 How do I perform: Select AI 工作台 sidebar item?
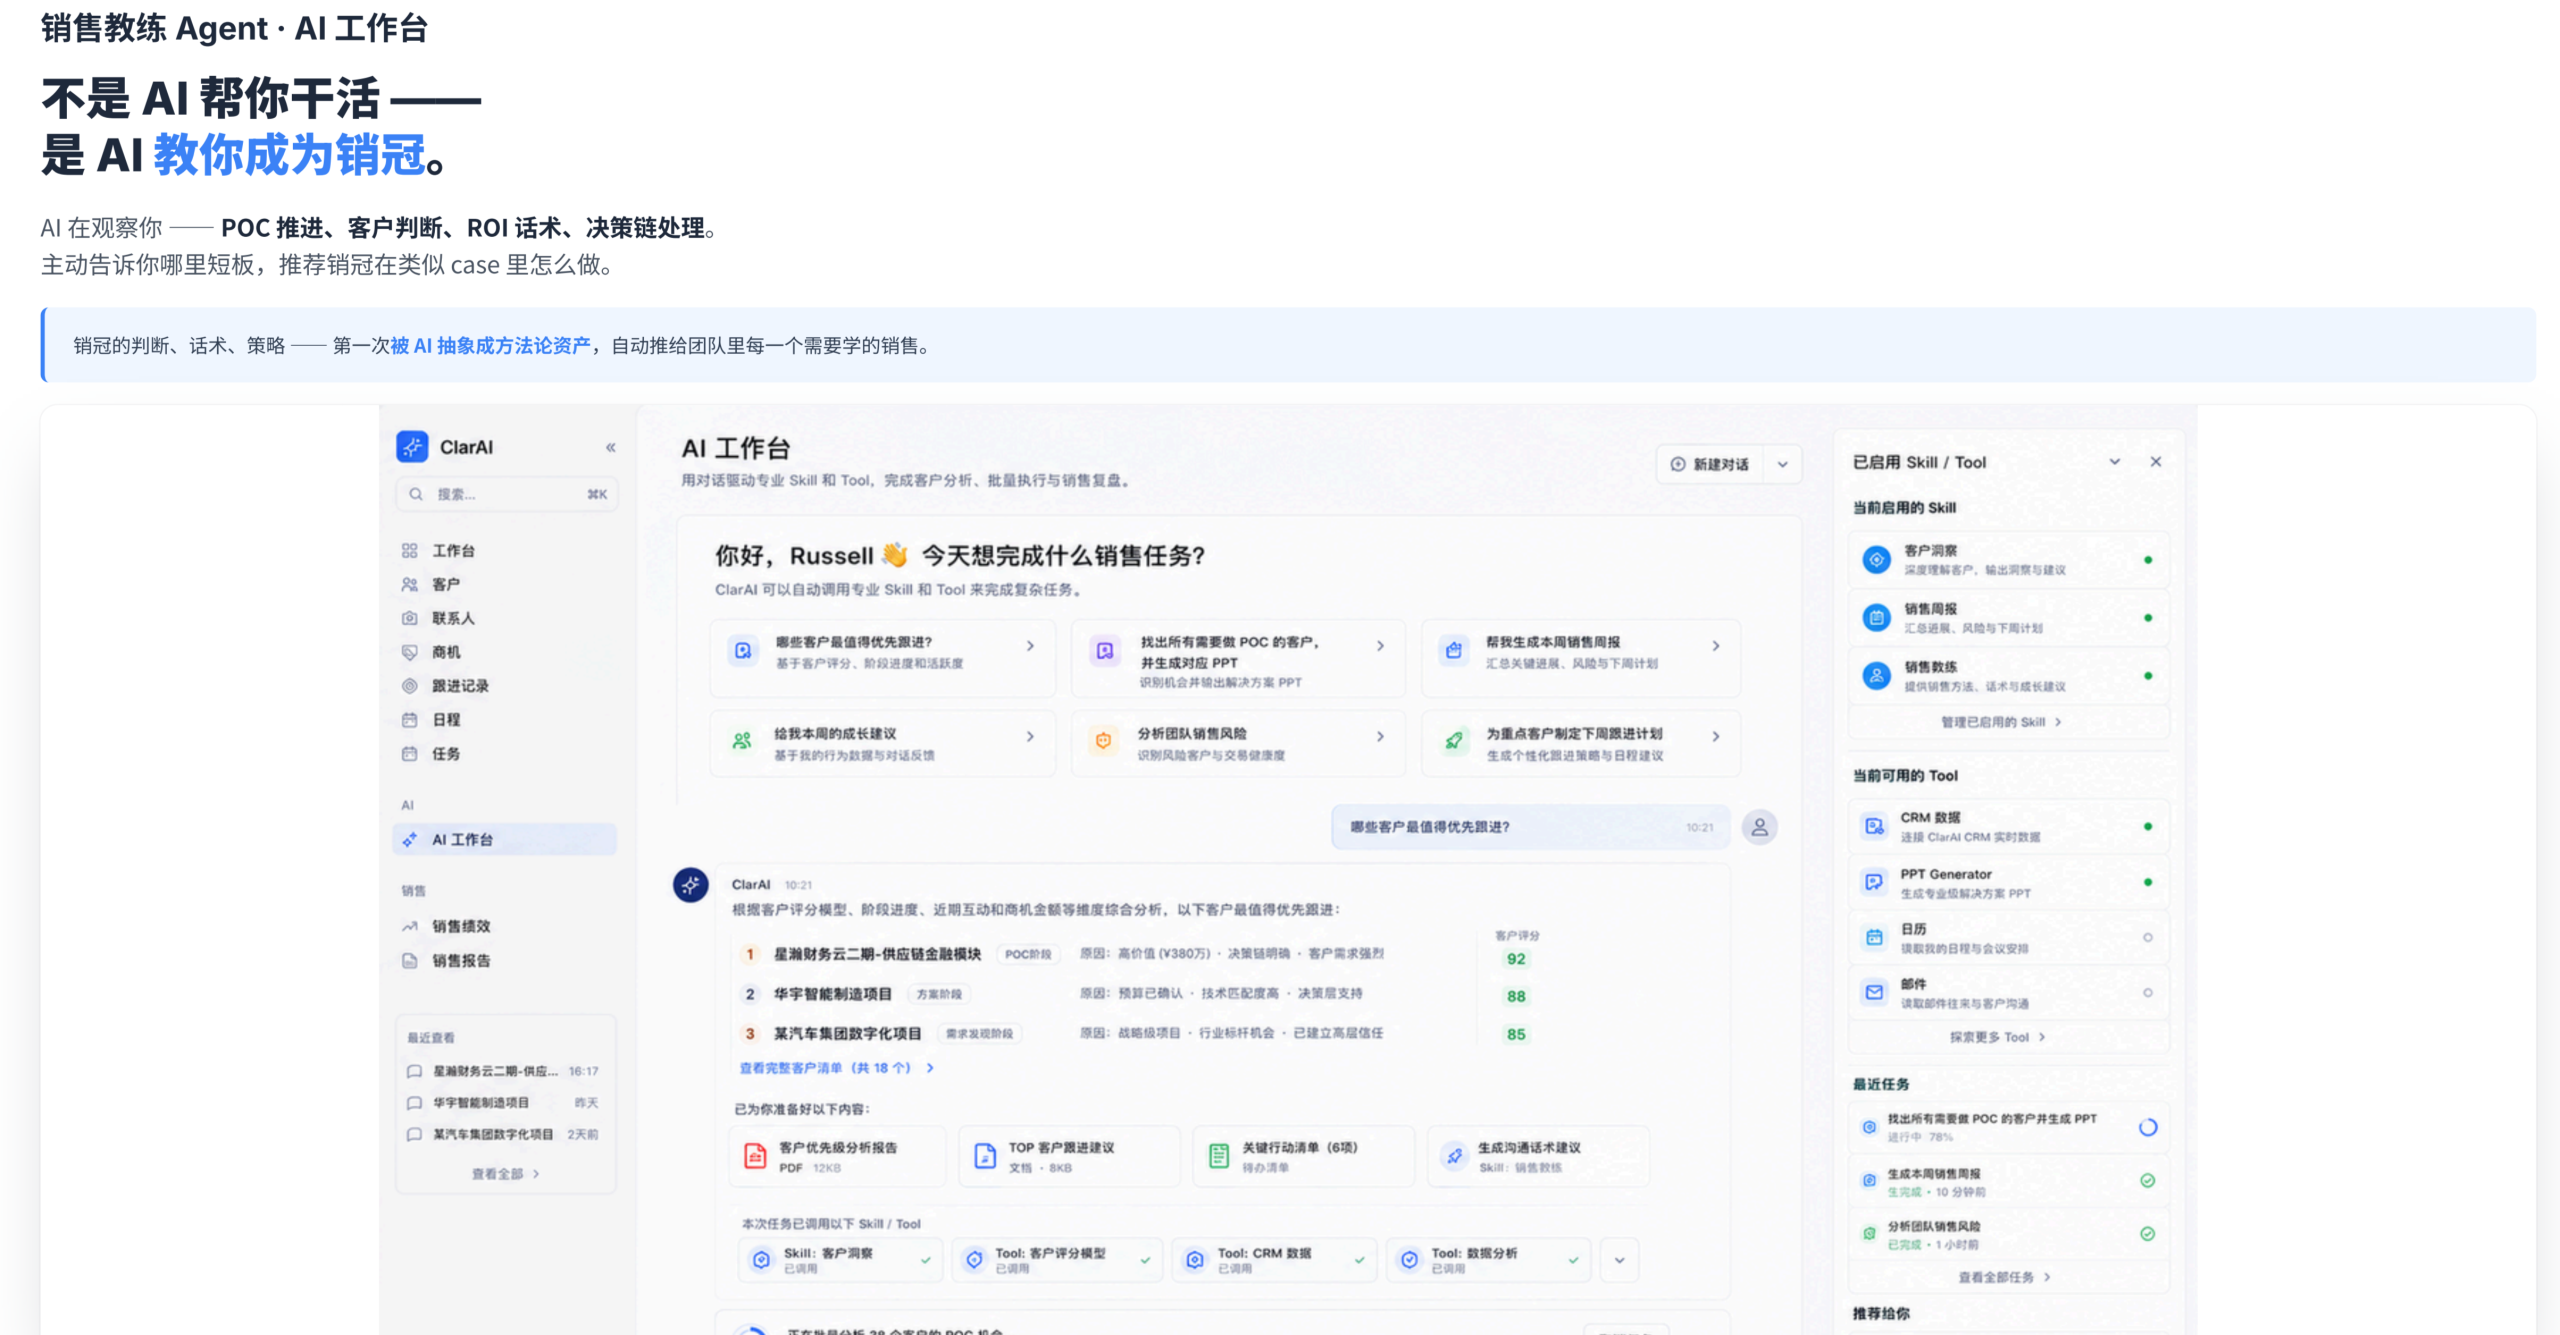pyautogui.click(x=505, y=839)
